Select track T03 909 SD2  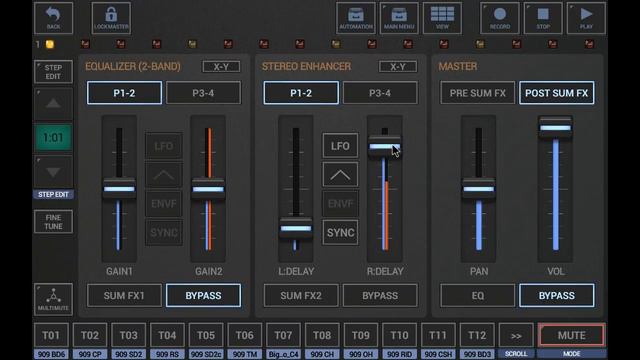click(x=129, y=336)
